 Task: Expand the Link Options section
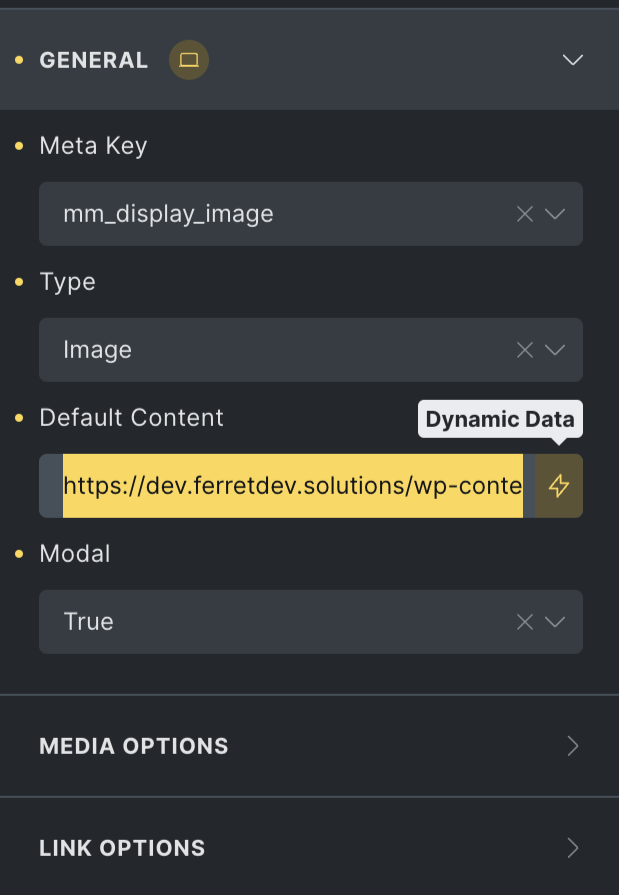pos(122,848)
